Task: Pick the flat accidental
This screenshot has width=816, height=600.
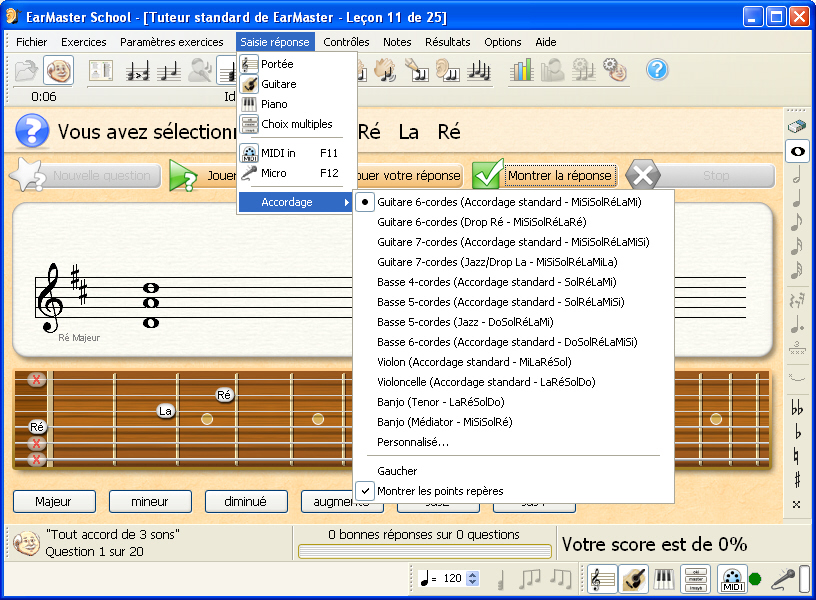Action: tap(797, 432)
